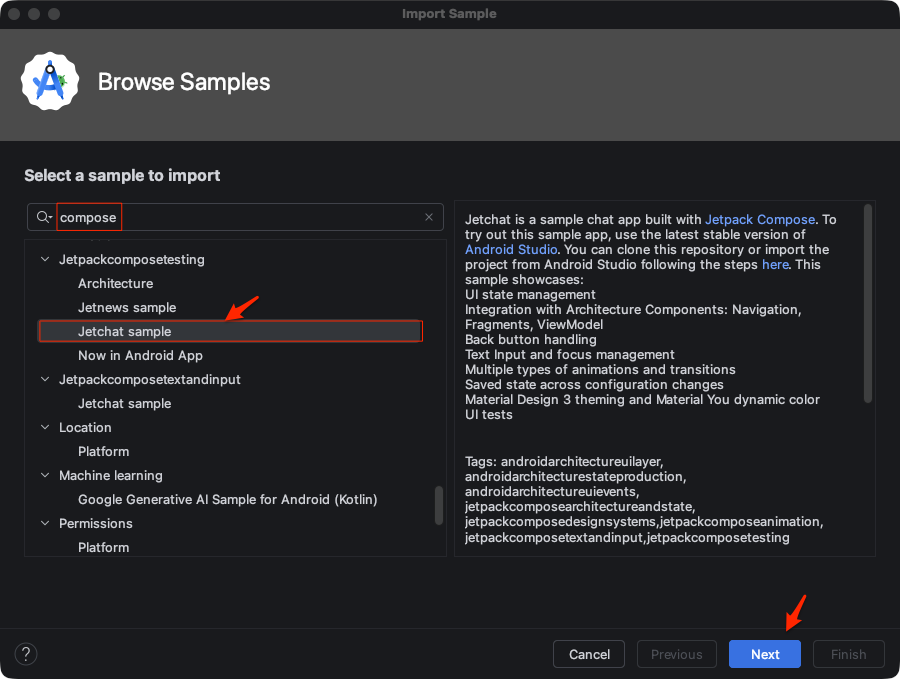Select Jetchat sample under Jetpackcomposetesting
The image size is (900, 679).
pyautogui.click(x=230, y=331)
